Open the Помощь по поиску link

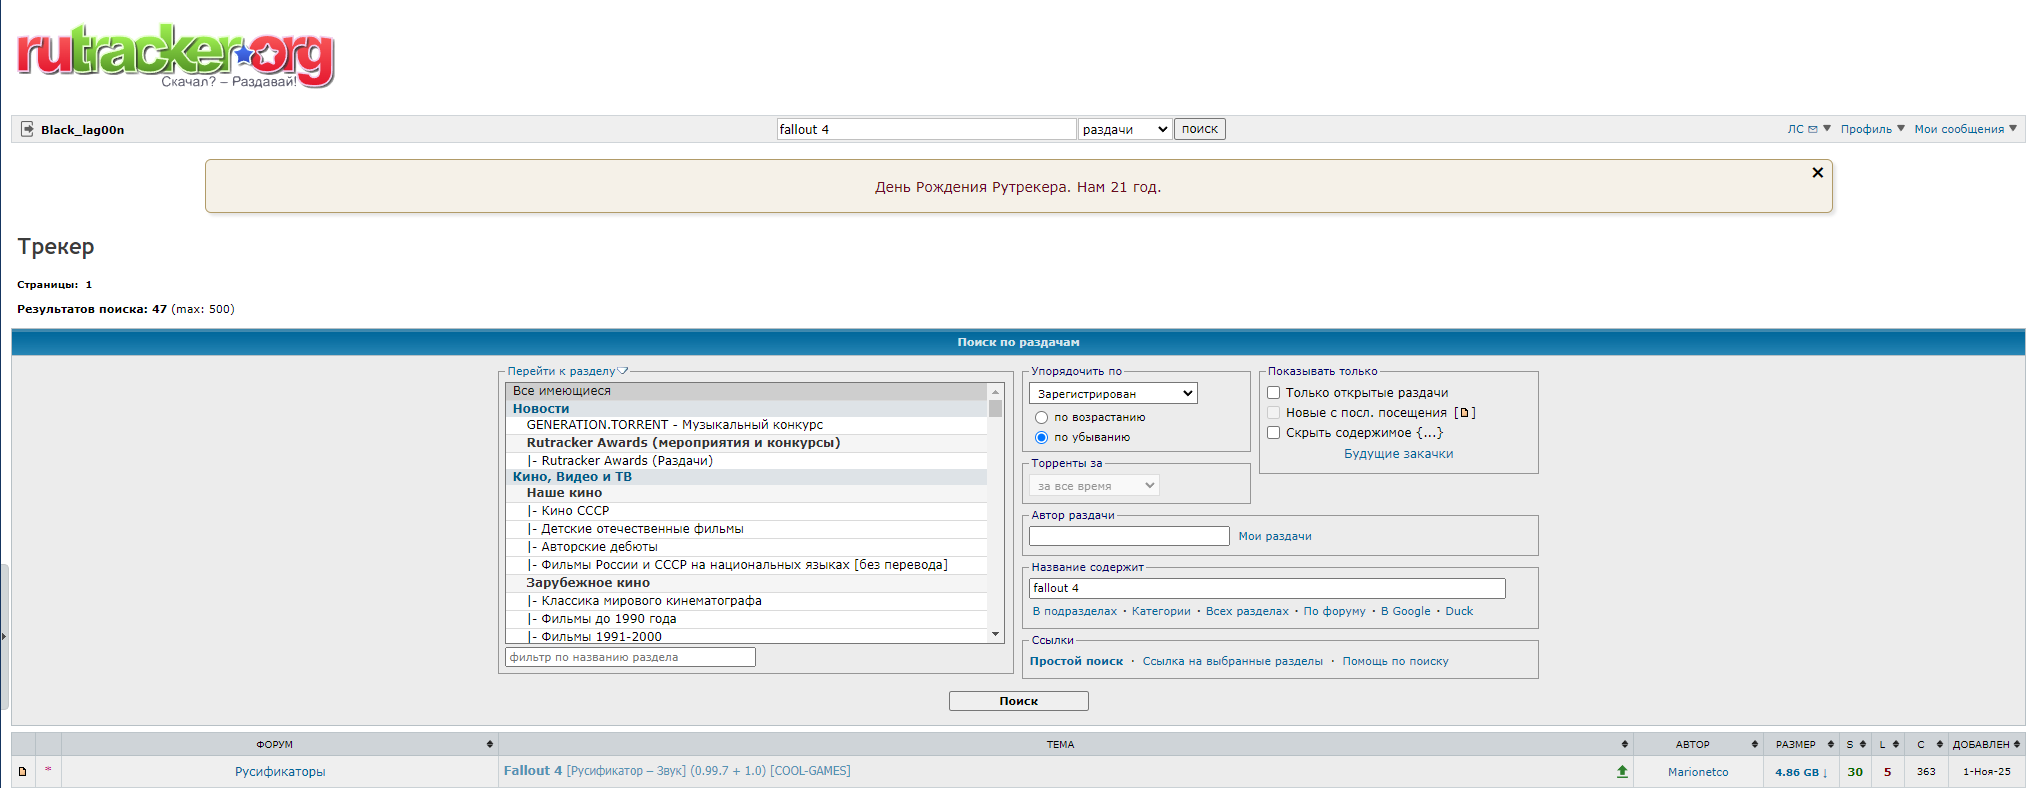[x=1395, y=661]
